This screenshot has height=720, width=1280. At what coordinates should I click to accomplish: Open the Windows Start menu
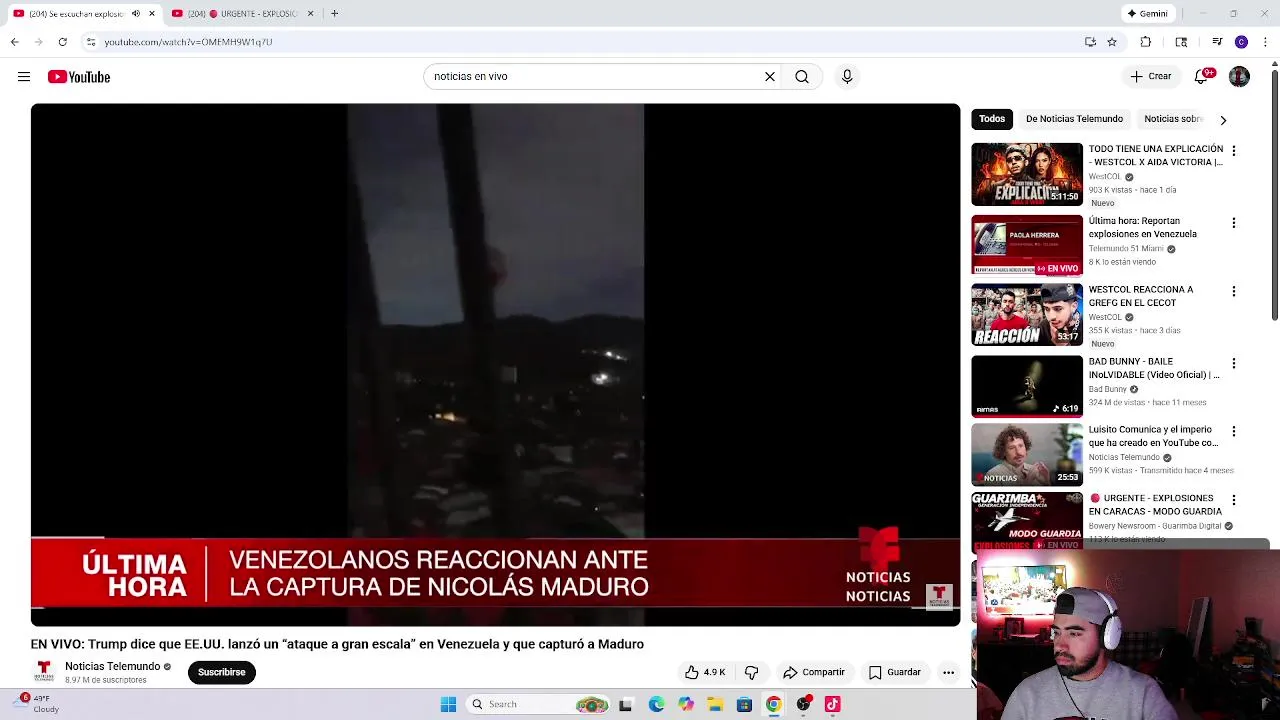point(448,704)
